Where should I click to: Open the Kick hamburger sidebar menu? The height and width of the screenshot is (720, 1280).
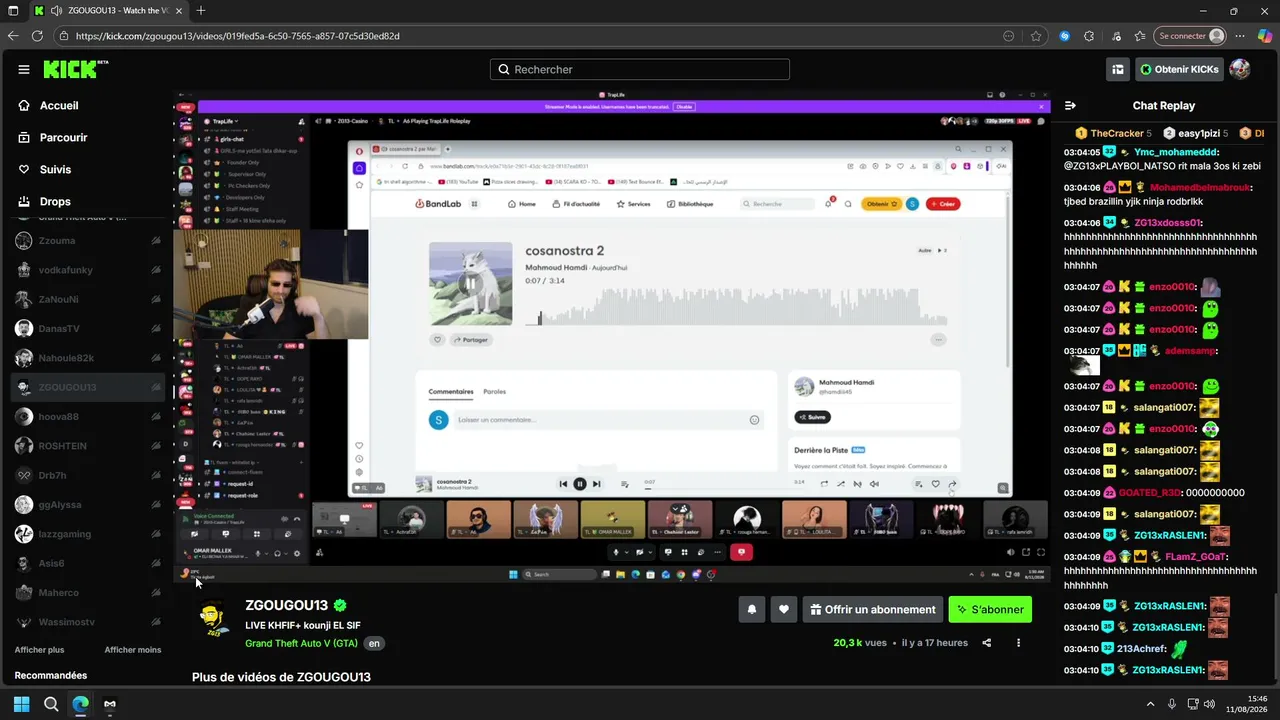(24, 69)
